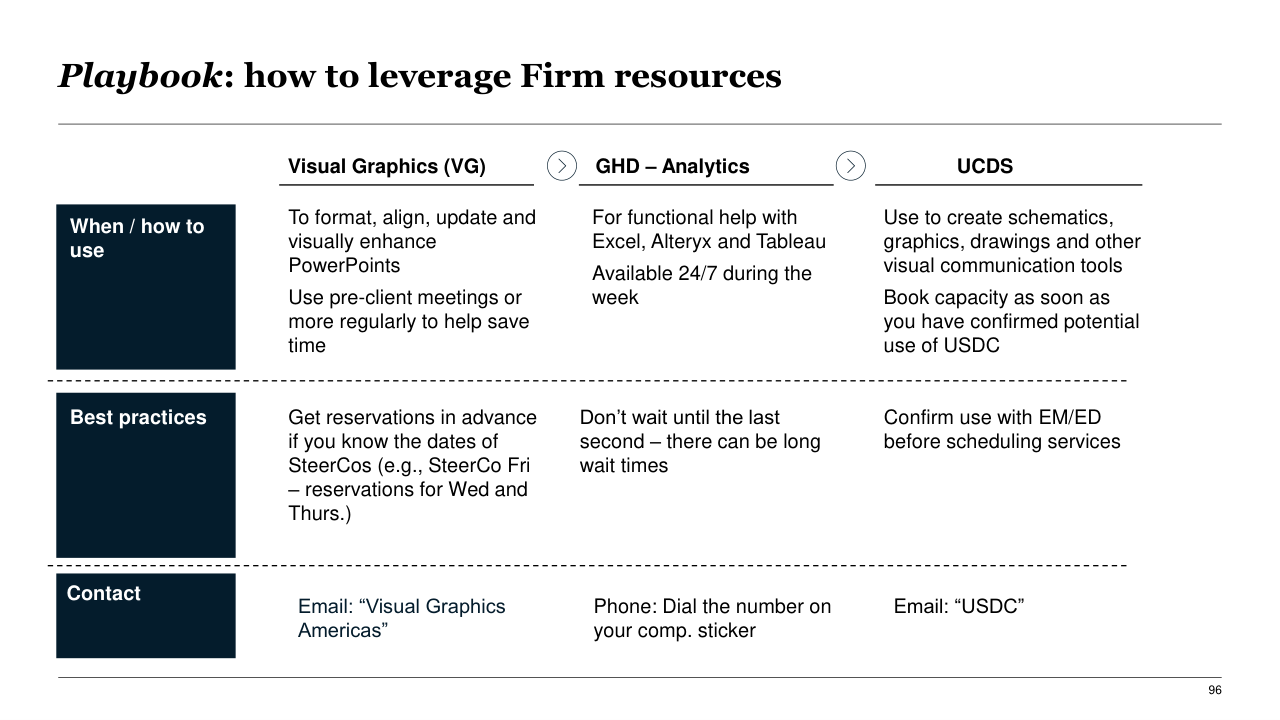Select the dark "Contact" label box
This screenshot has height=720, width=1280.
[146, 615]
